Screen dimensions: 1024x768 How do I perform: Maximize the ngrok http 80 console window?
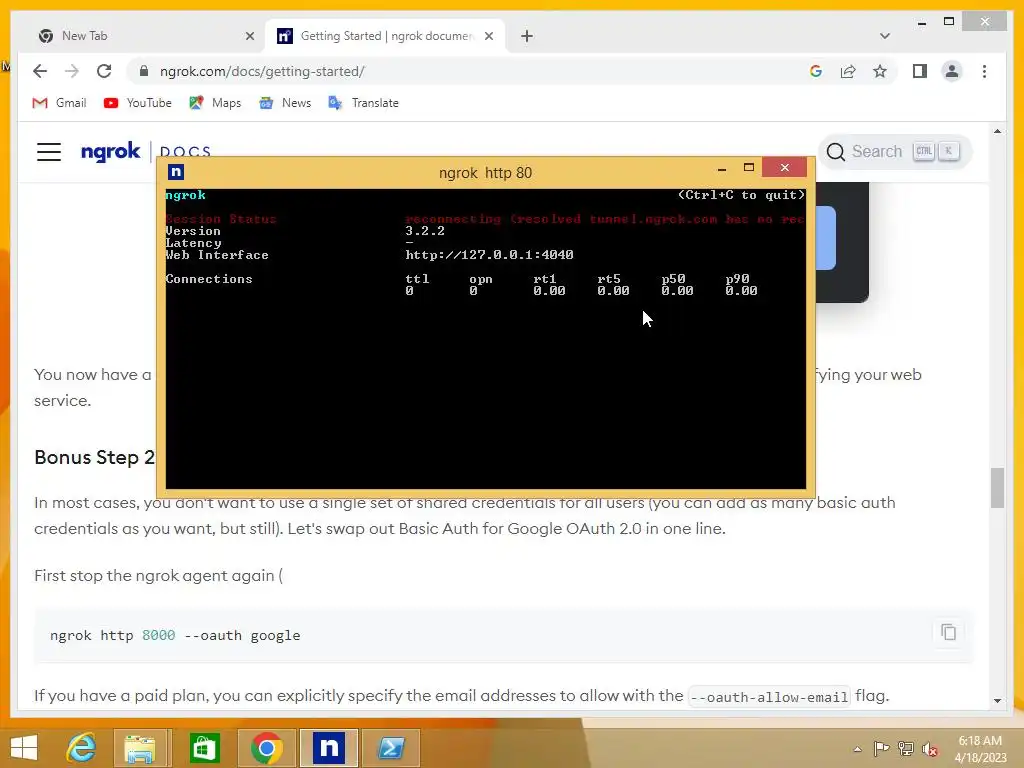click(x=749, y=168)
